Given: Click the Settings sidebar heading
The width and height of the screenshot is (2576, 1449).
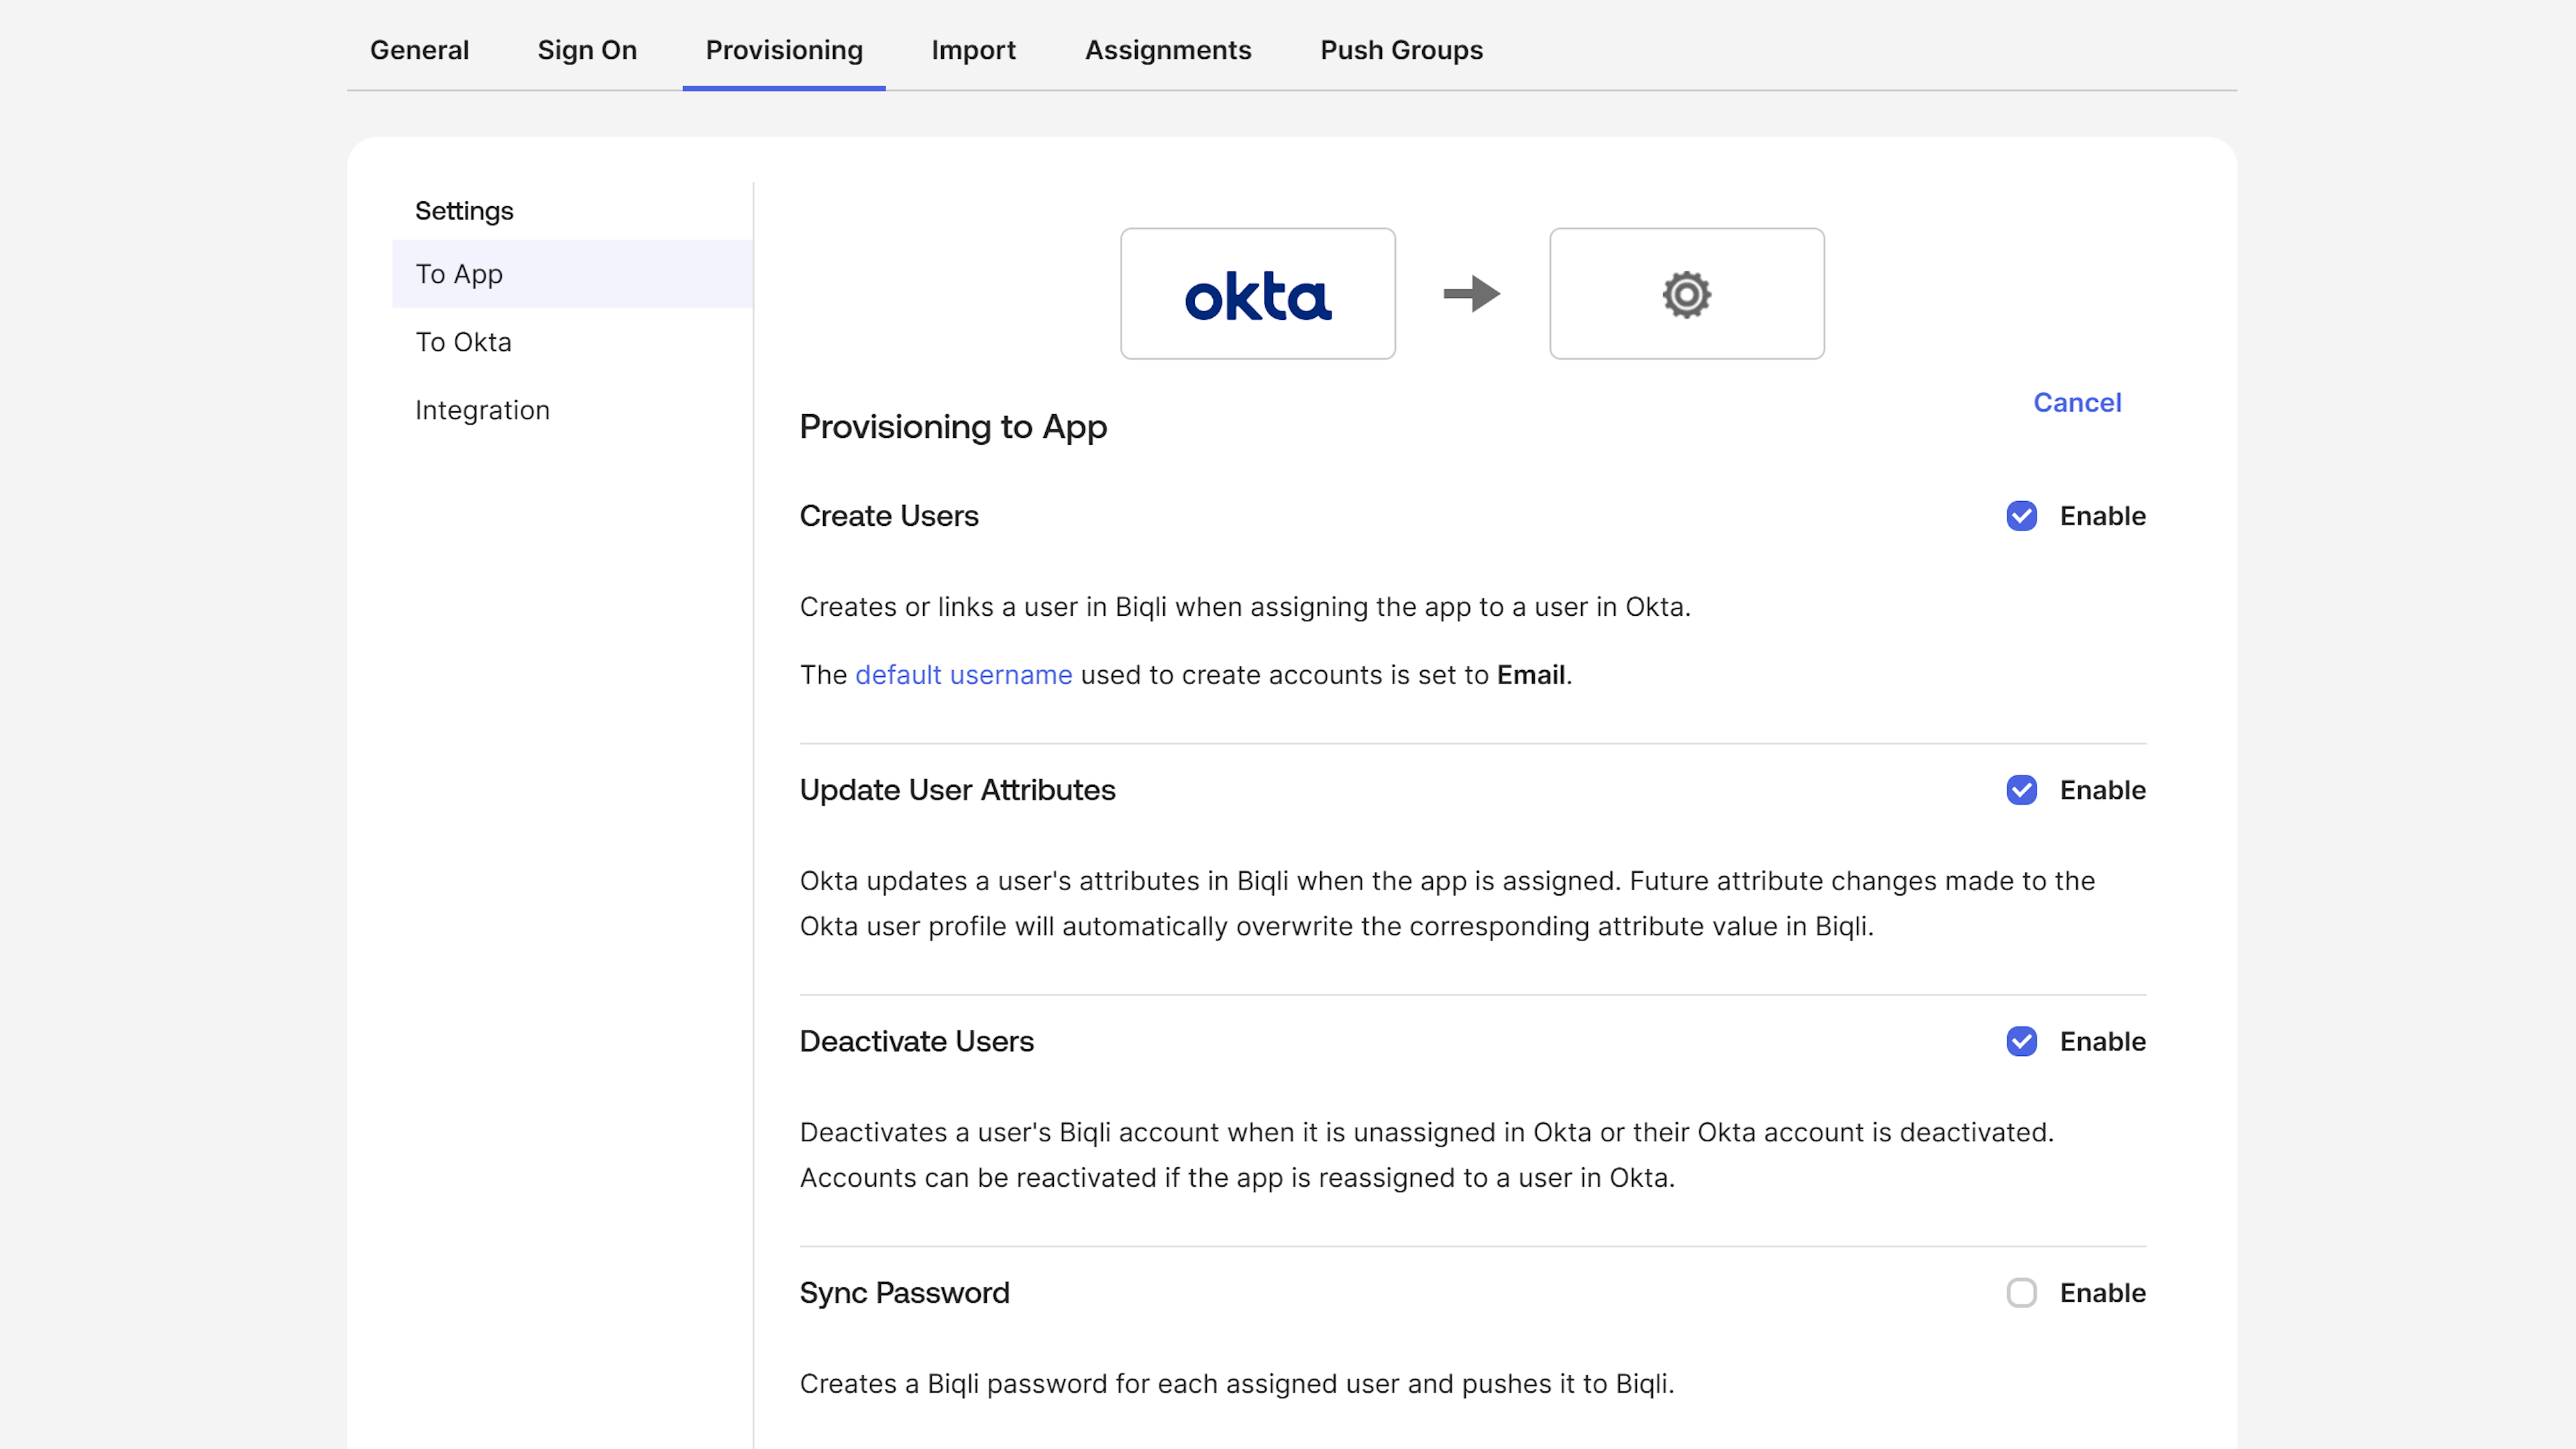Looking at the screenshot, I should [x=464, y=211].
